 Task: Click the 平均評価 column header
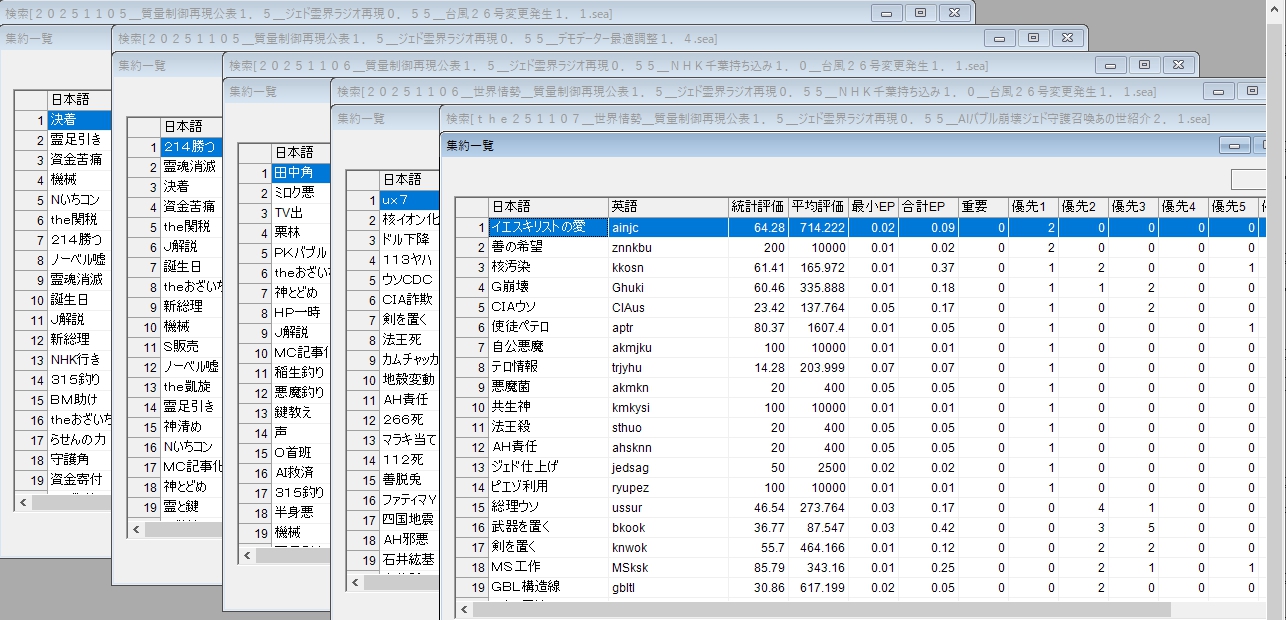(817, 207)
